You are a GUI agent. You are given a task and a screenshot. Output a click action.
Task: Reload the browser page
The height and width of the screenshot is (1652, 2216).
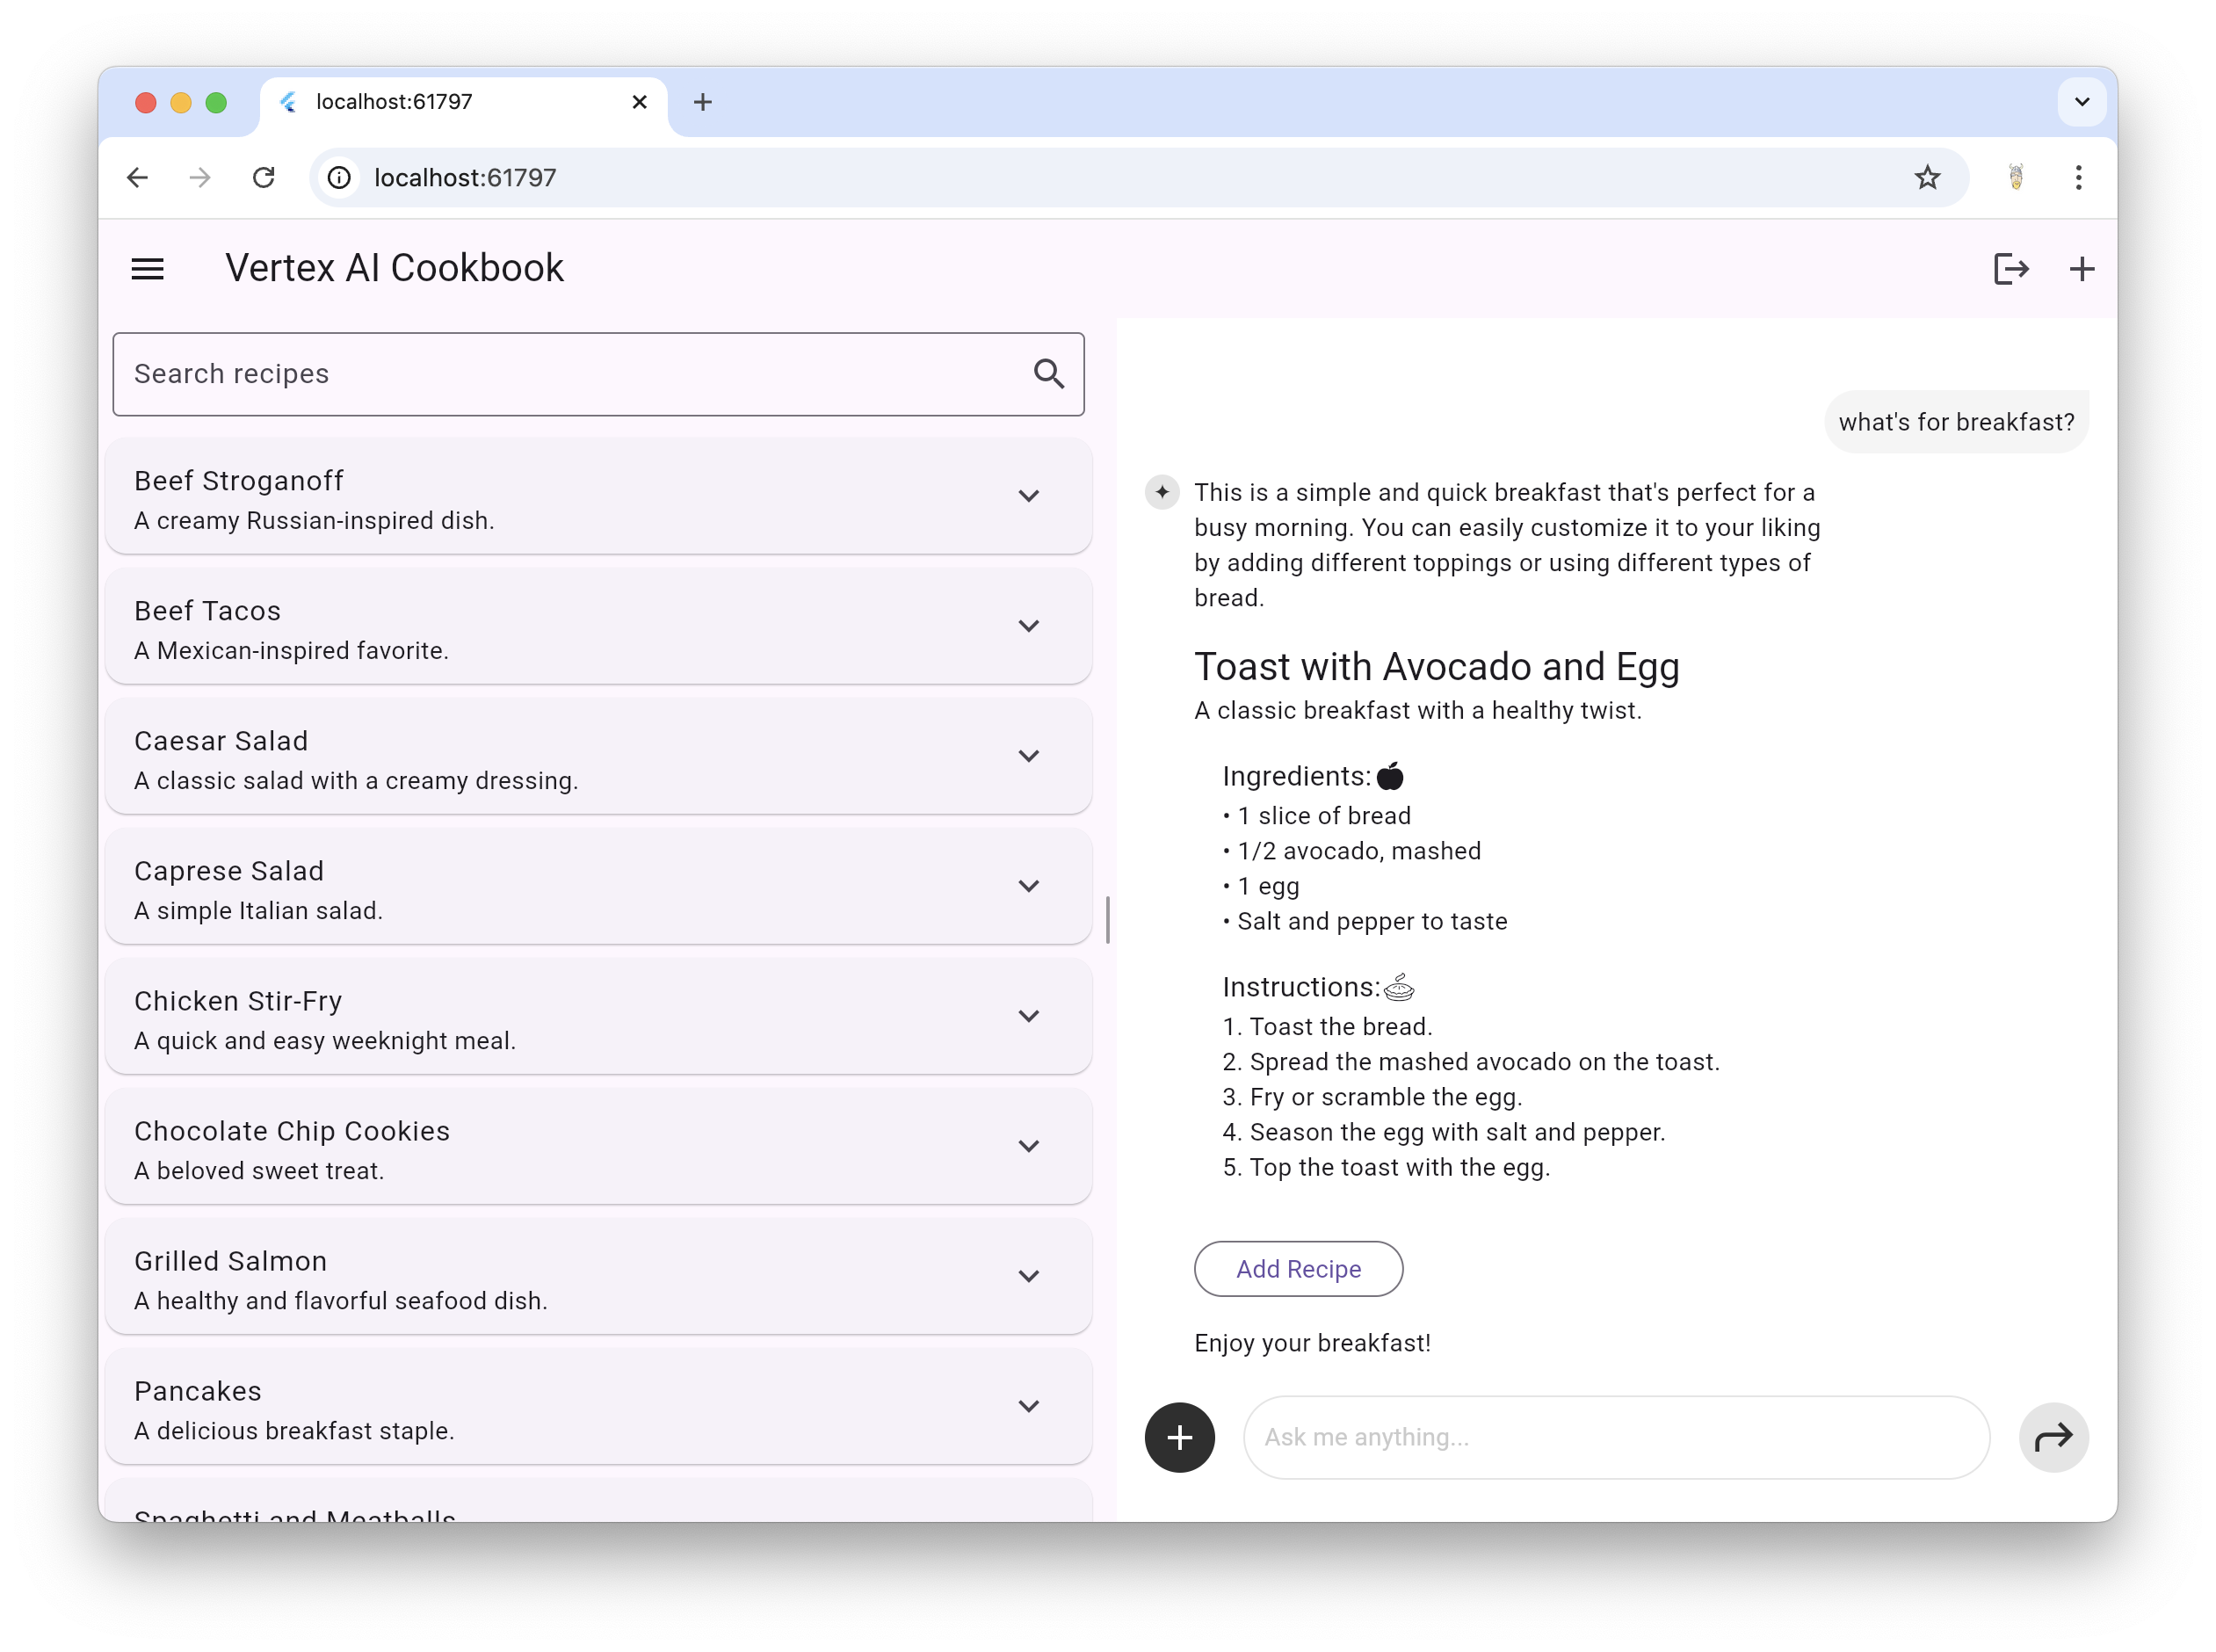coord(264,178)
